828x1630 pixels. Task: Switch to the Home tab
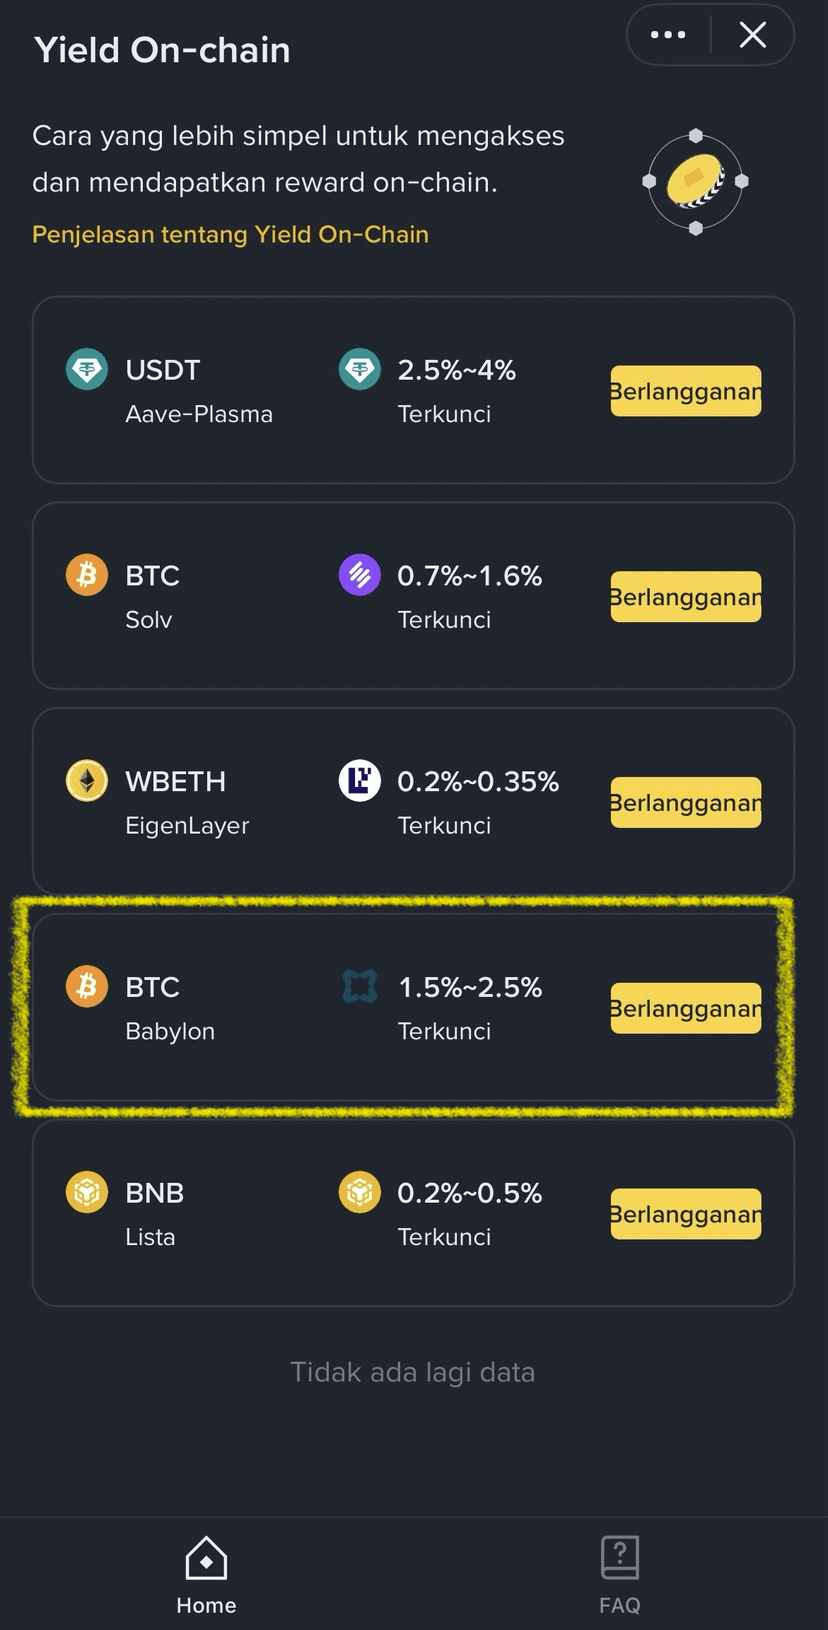pos(206,1576)
